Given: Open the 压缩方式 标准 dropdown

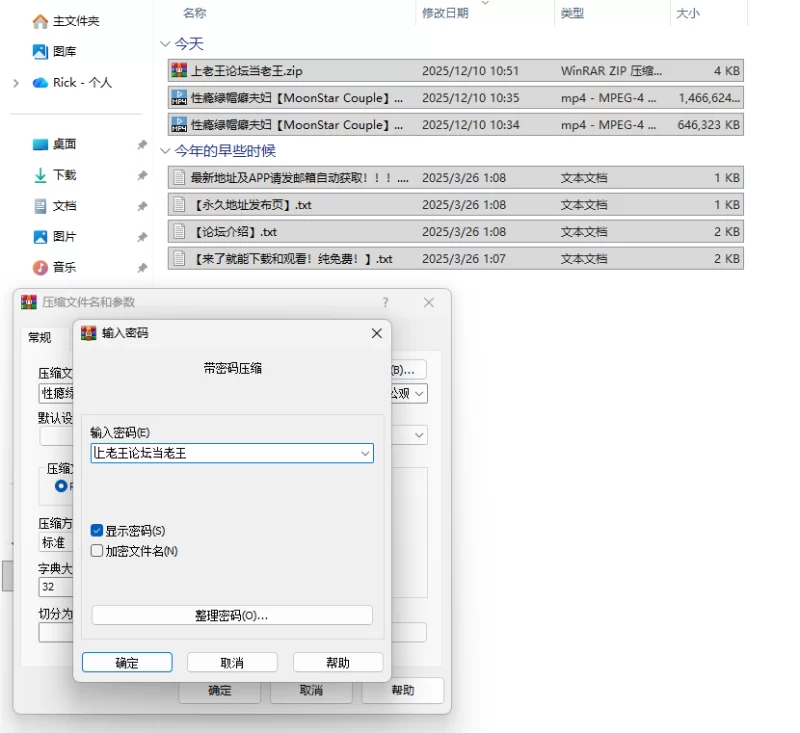Looking at the screenshot, I should pos(56,543).
